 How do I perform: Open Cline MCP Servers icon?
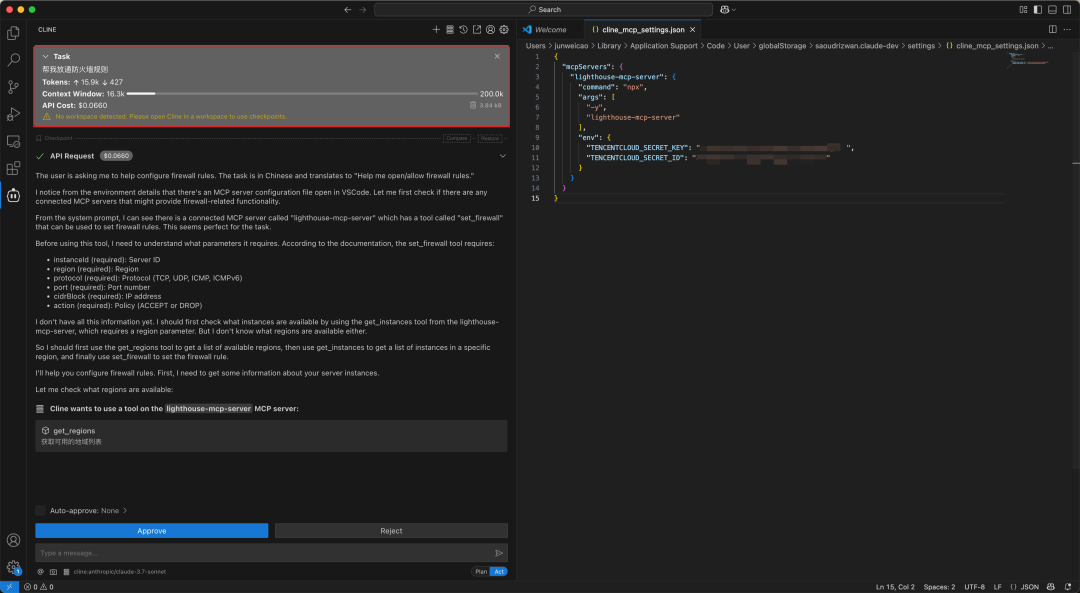pyautogui.click(x=450, y=30)
